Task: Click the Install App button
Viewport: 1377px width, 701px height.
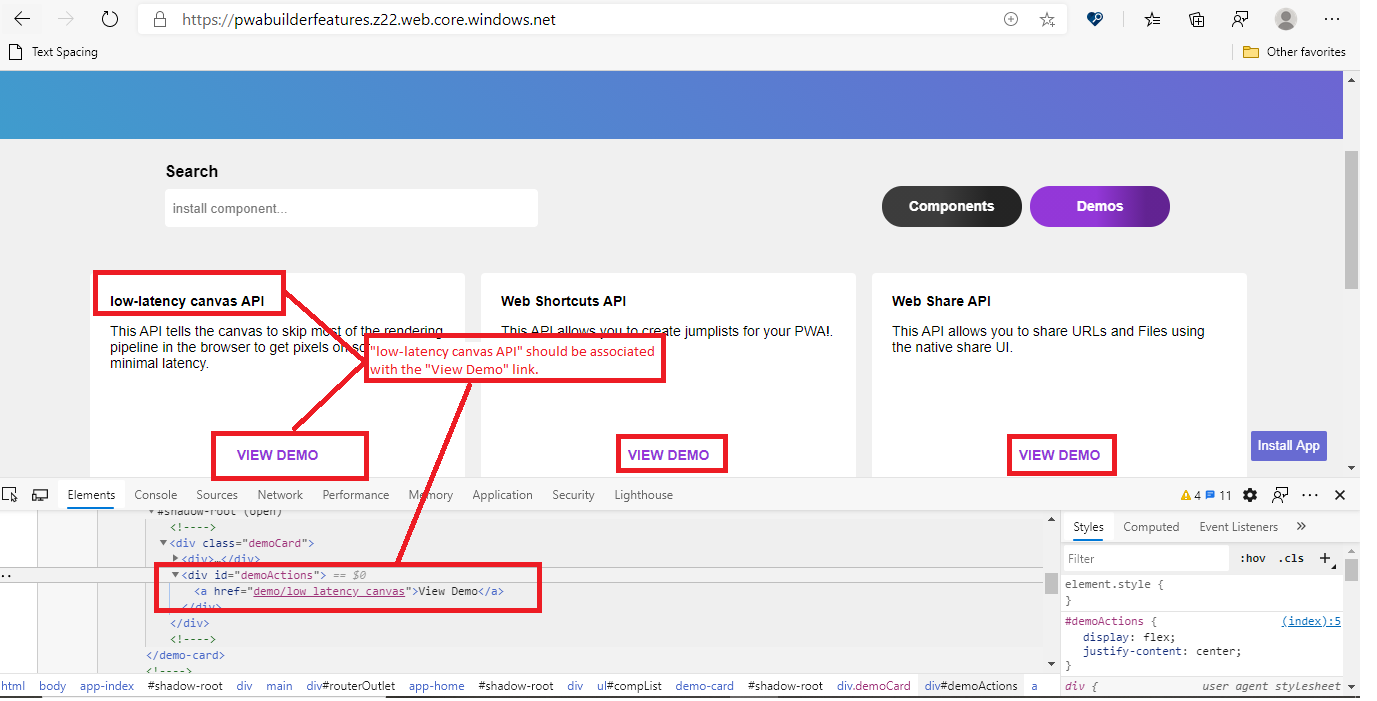Action: click(1288, 445)
